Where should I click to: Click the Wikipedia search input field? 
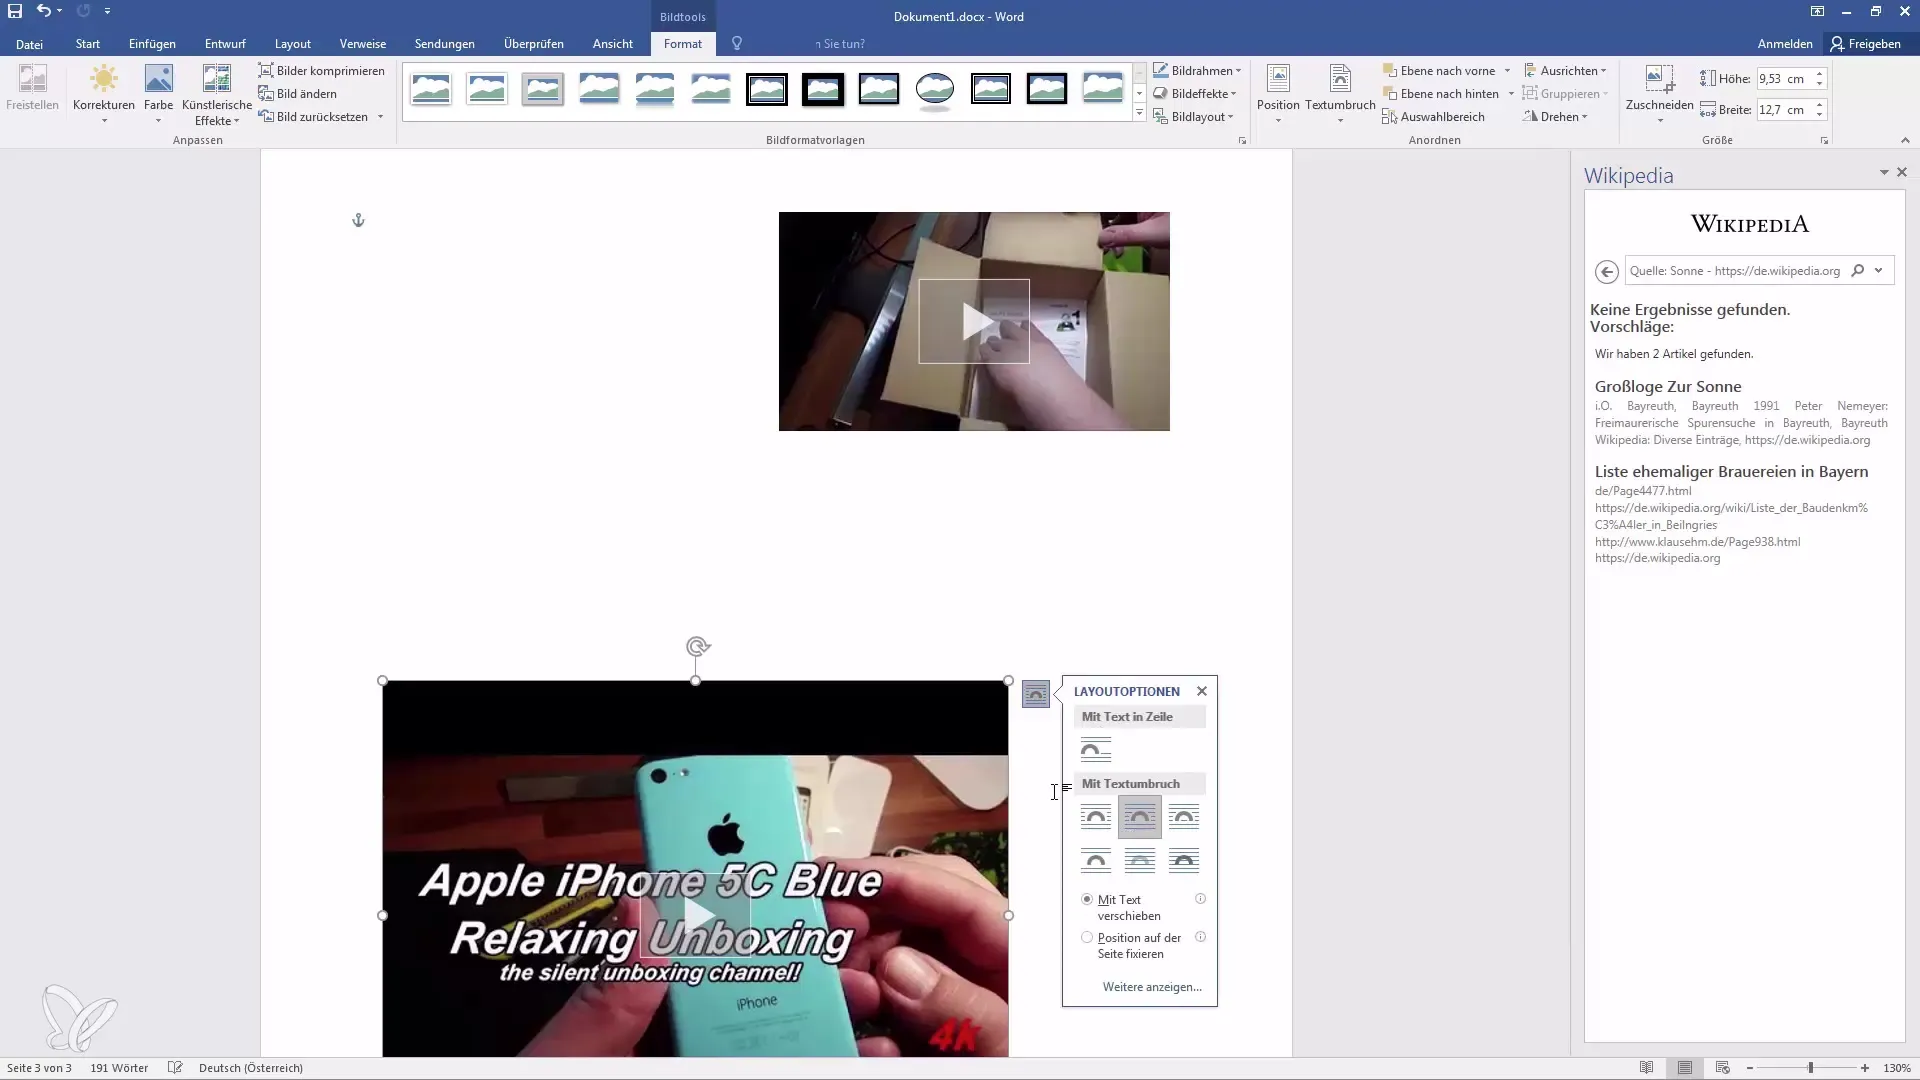pyautogui.click(x=1737, y=270)
